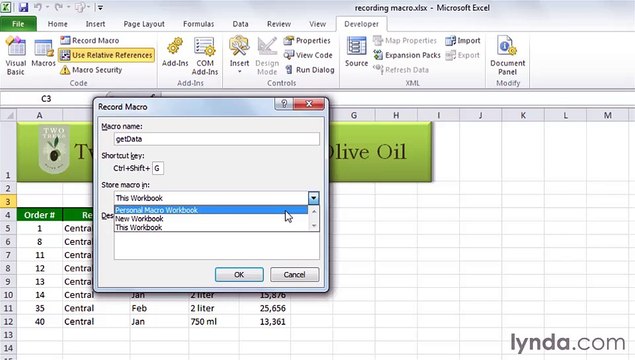The height and width of the screenshot is (360, 635).
Task: Switch to the Page Layout tab
Action: point(144,24)
